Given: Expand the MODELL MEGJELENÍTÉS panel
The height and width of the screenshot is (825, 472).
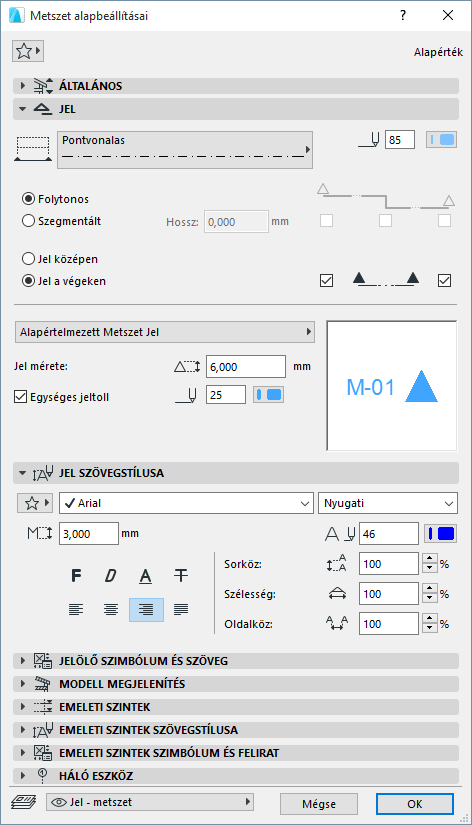Looking at the screenshot, I should coord(236,684).
